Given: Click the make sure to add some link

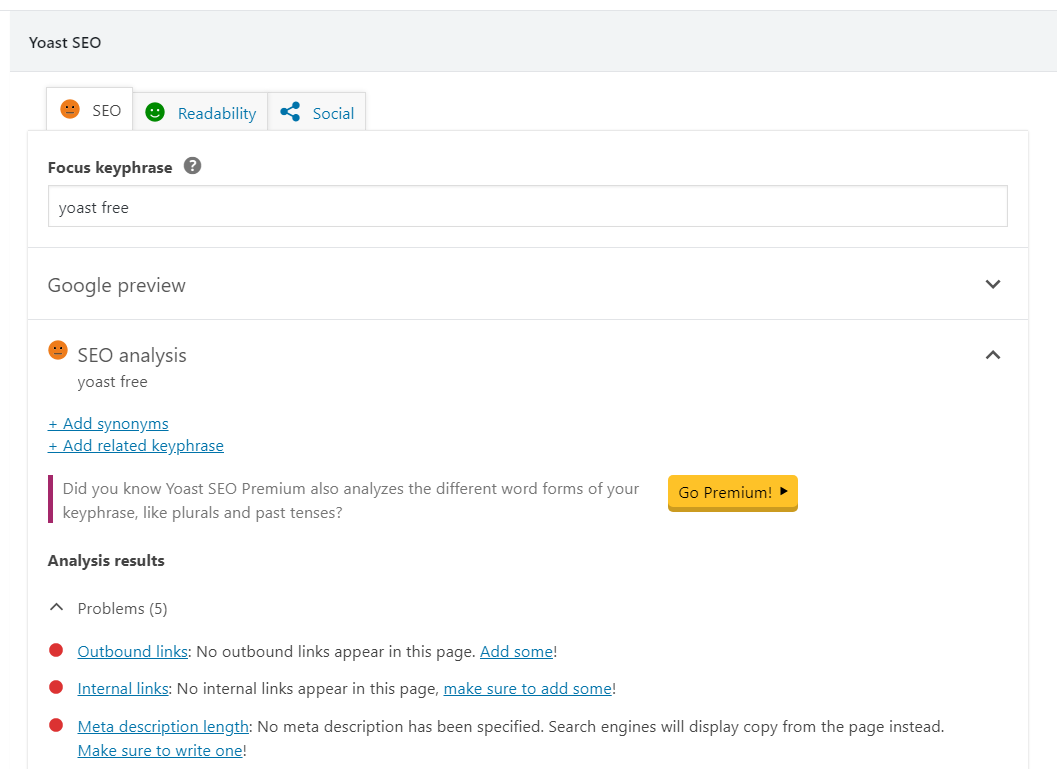Looking at the screenshot, I should pyautogui.click(x=528, y=689).
